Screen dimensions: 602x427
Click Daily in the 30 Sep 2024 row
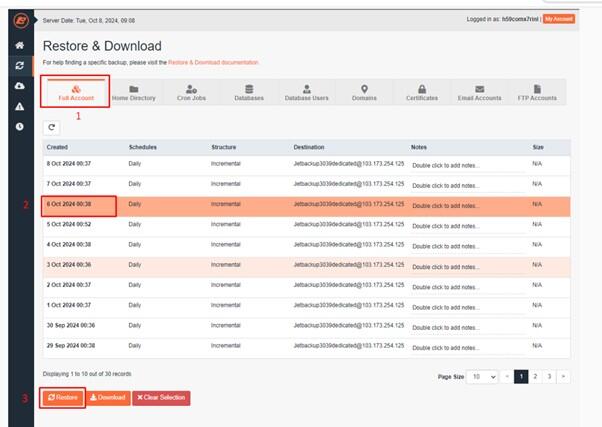(135, 326)
